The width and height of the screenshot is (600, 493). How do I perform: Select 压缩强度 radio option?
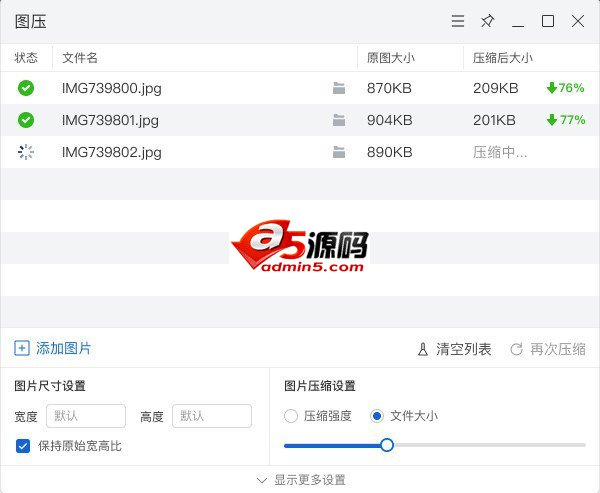pos(291,416)
